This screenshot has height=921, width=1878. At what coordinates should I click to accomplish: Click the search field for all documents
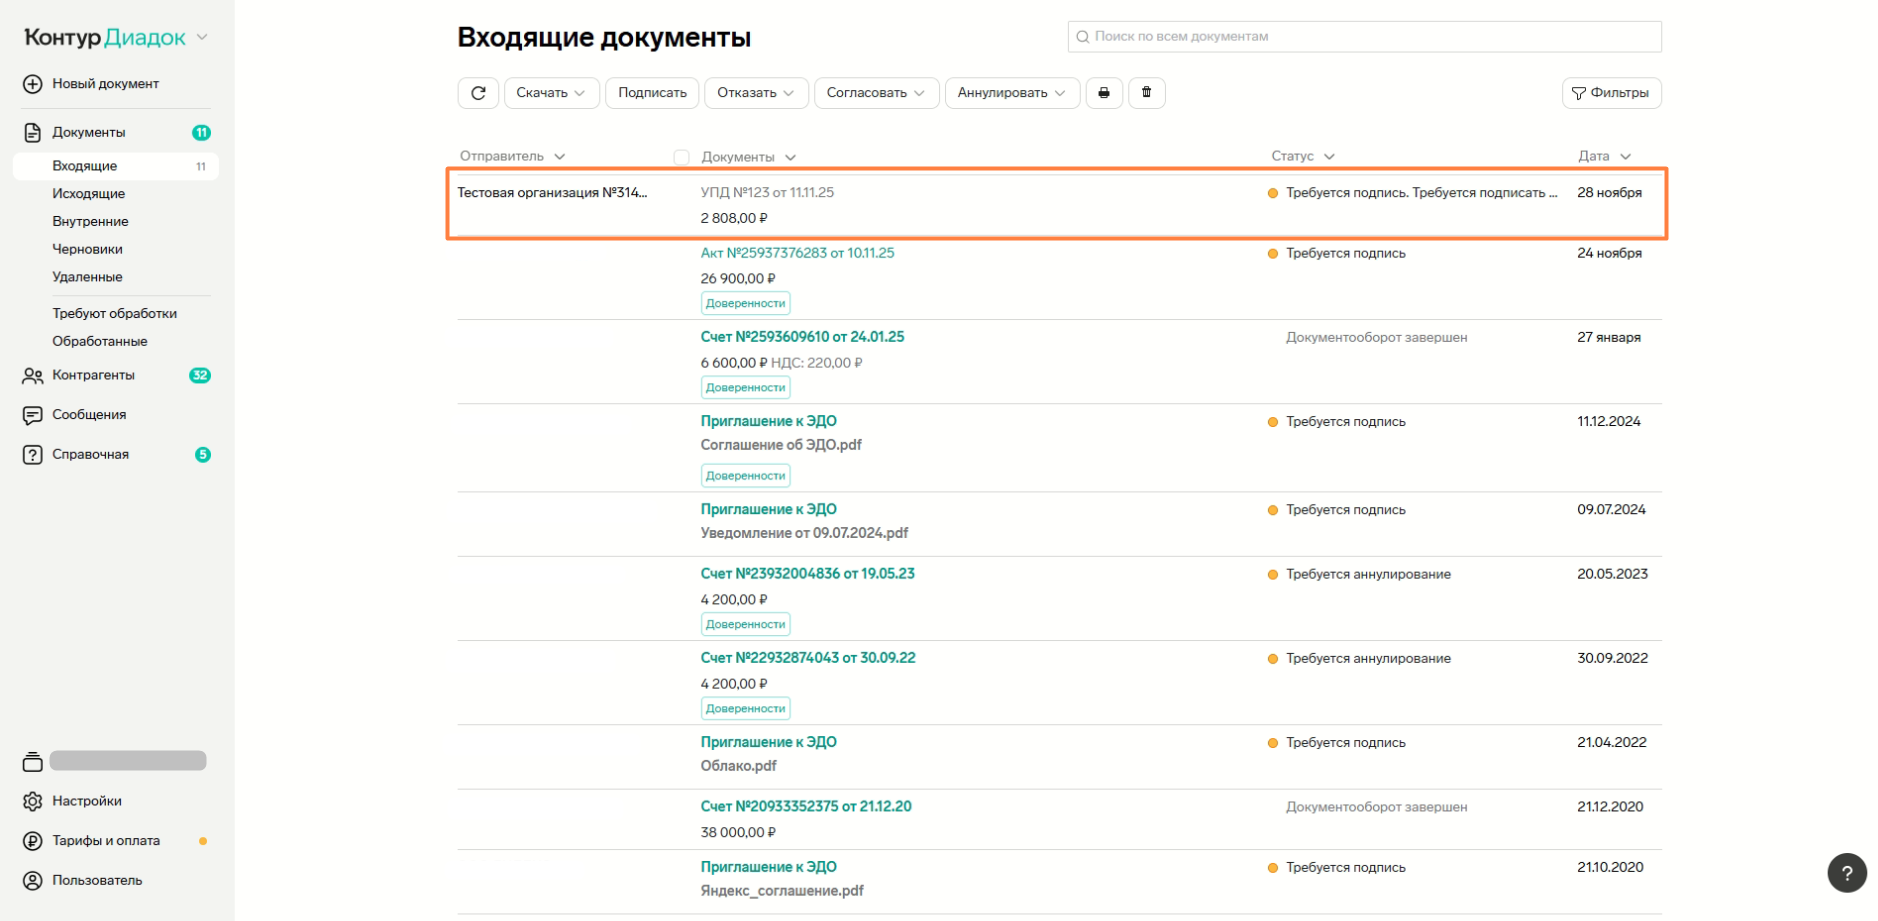coord(1364,37)
